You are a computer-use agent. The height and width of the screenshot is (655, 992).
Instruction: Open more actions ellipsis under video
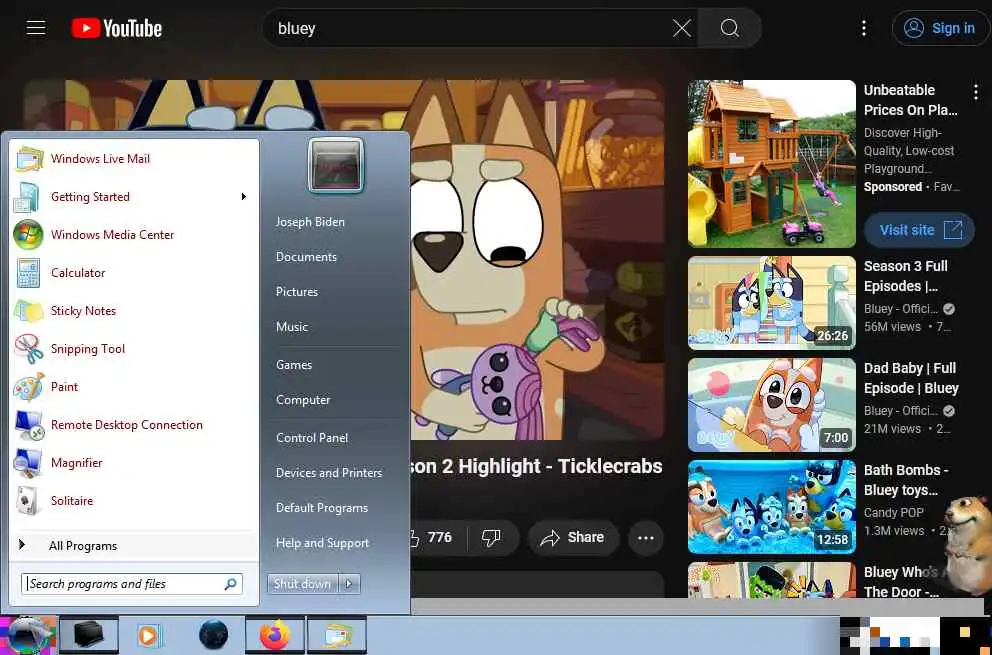click(x=645, y=537)
